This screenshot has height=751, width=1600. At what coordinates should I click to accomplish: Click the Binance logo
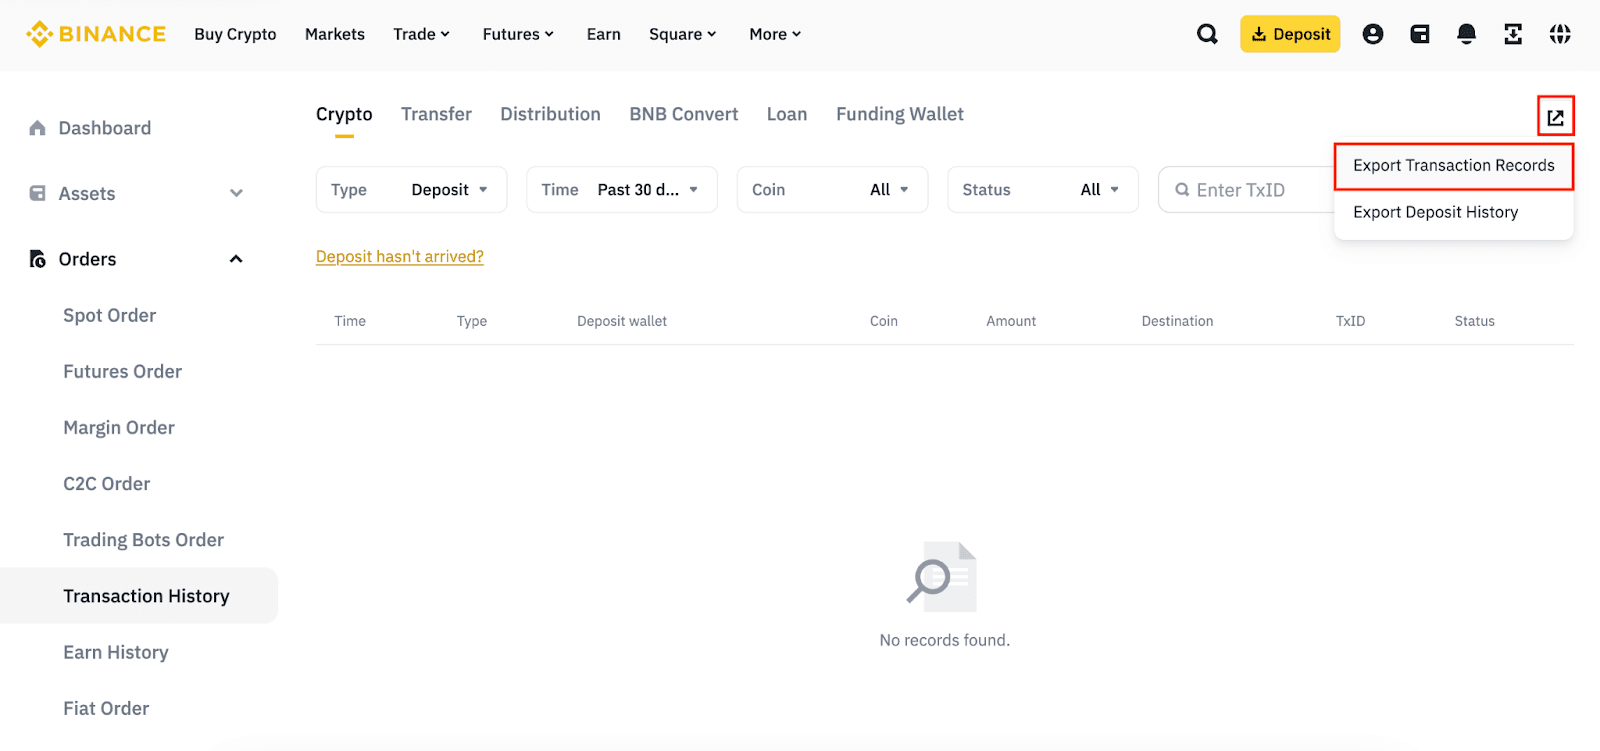(96, 34)
